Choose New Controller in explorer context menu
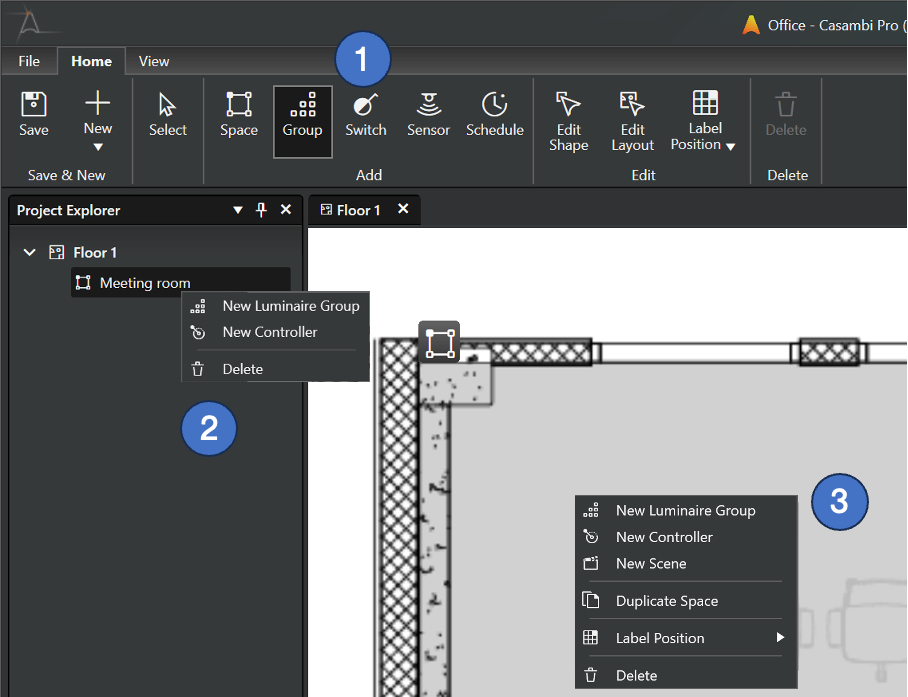Viewport: 908px width, 697px height. (276, 332)
